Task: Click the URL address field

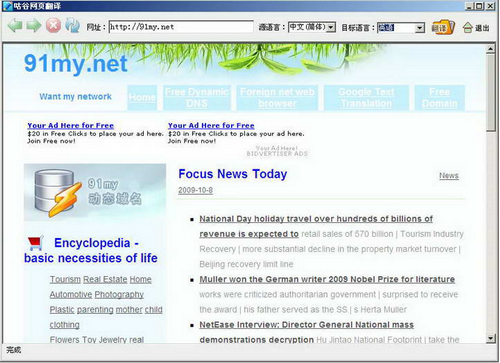Action: 181,27
